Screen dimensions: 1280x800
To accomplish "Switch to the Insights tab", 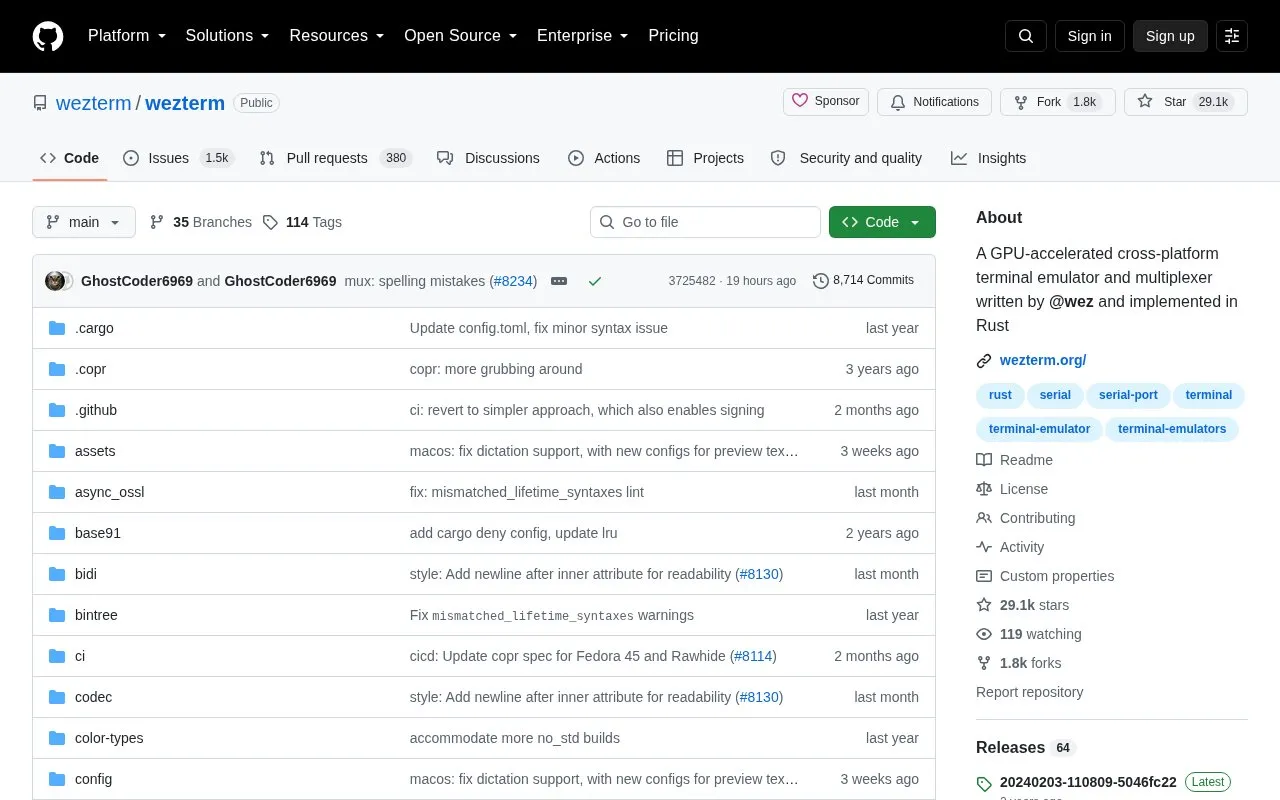I will point(988,158).
